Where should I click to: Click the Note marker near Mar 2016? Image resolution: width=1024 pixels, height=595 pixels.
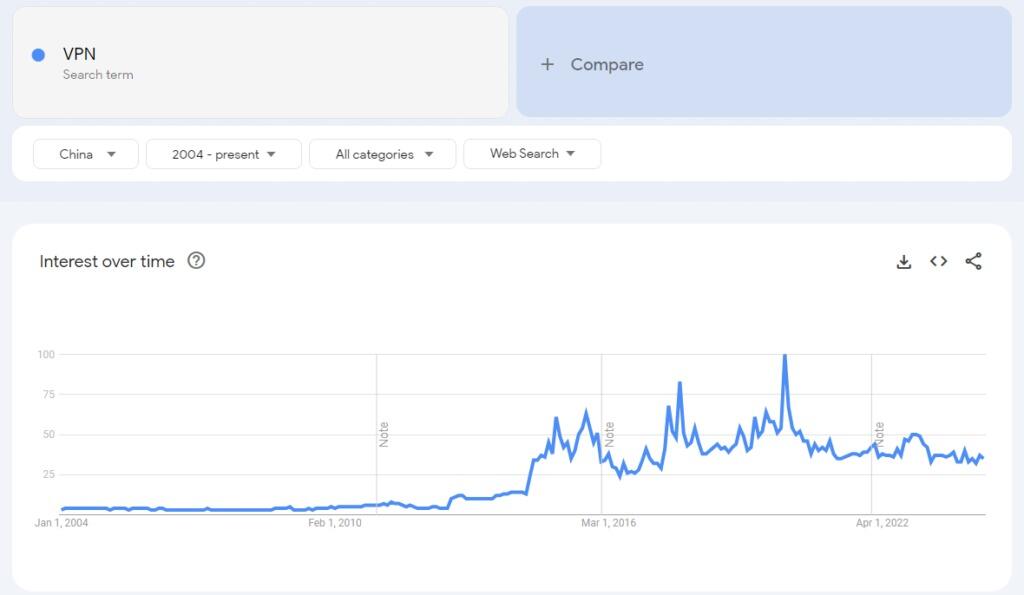pos(609,434)
